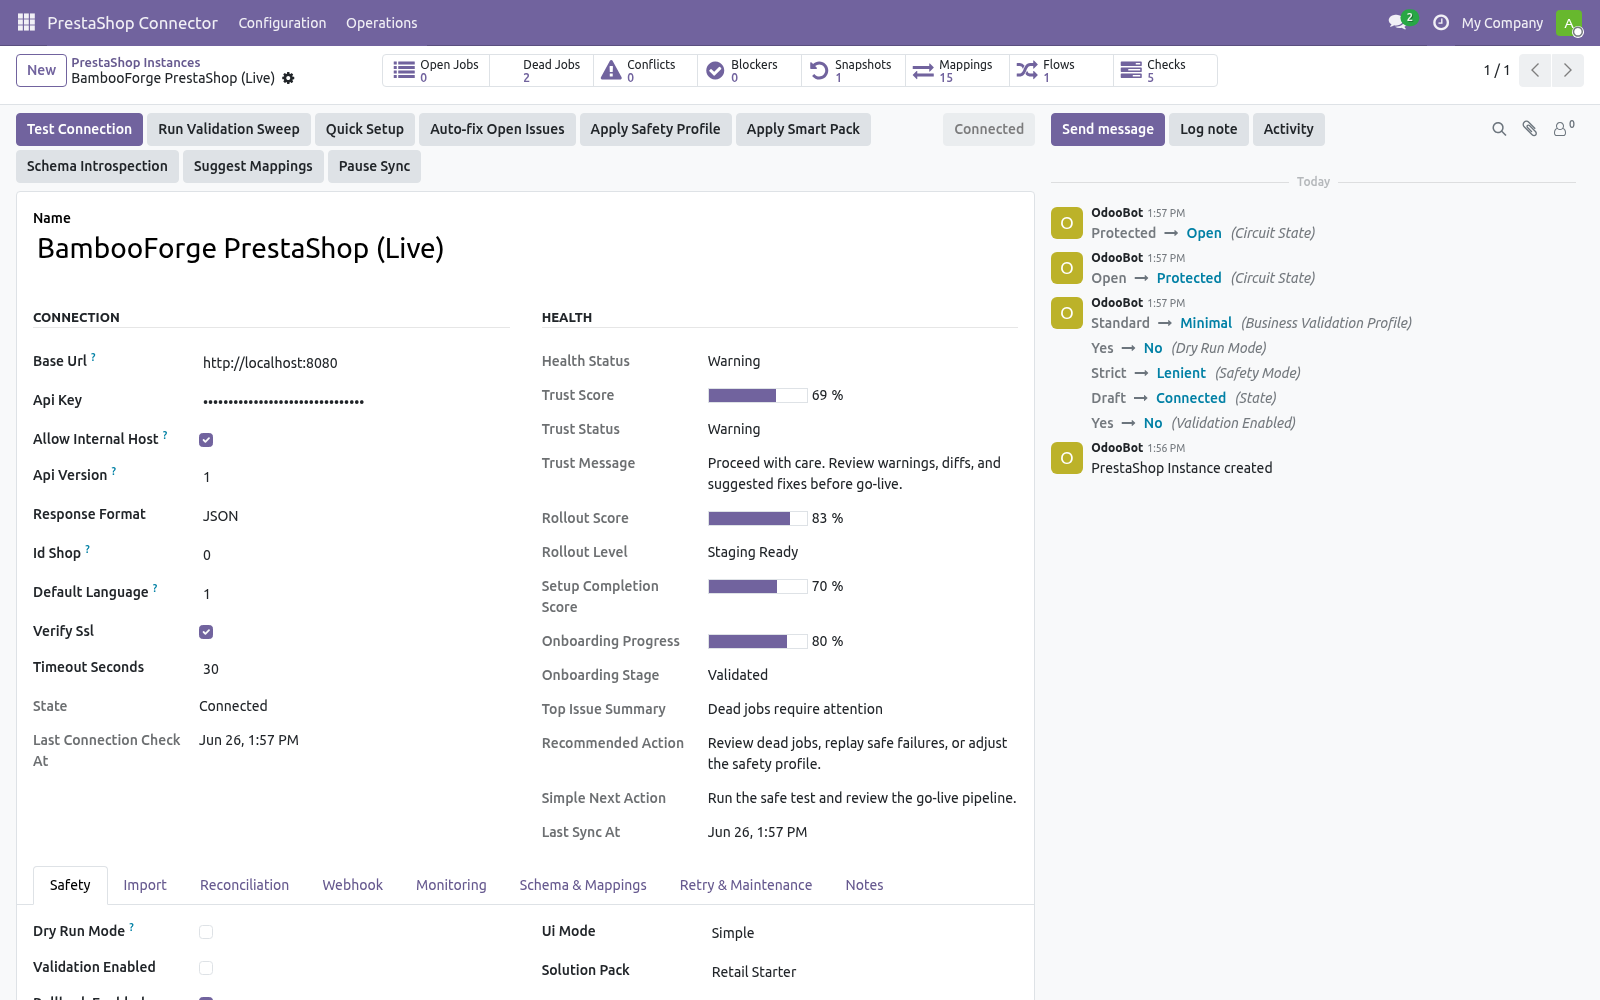The width and height of the screenshot is (1600, 1000).
Task: Enable the Dry Run Mode checkbox
Action: 206,932
